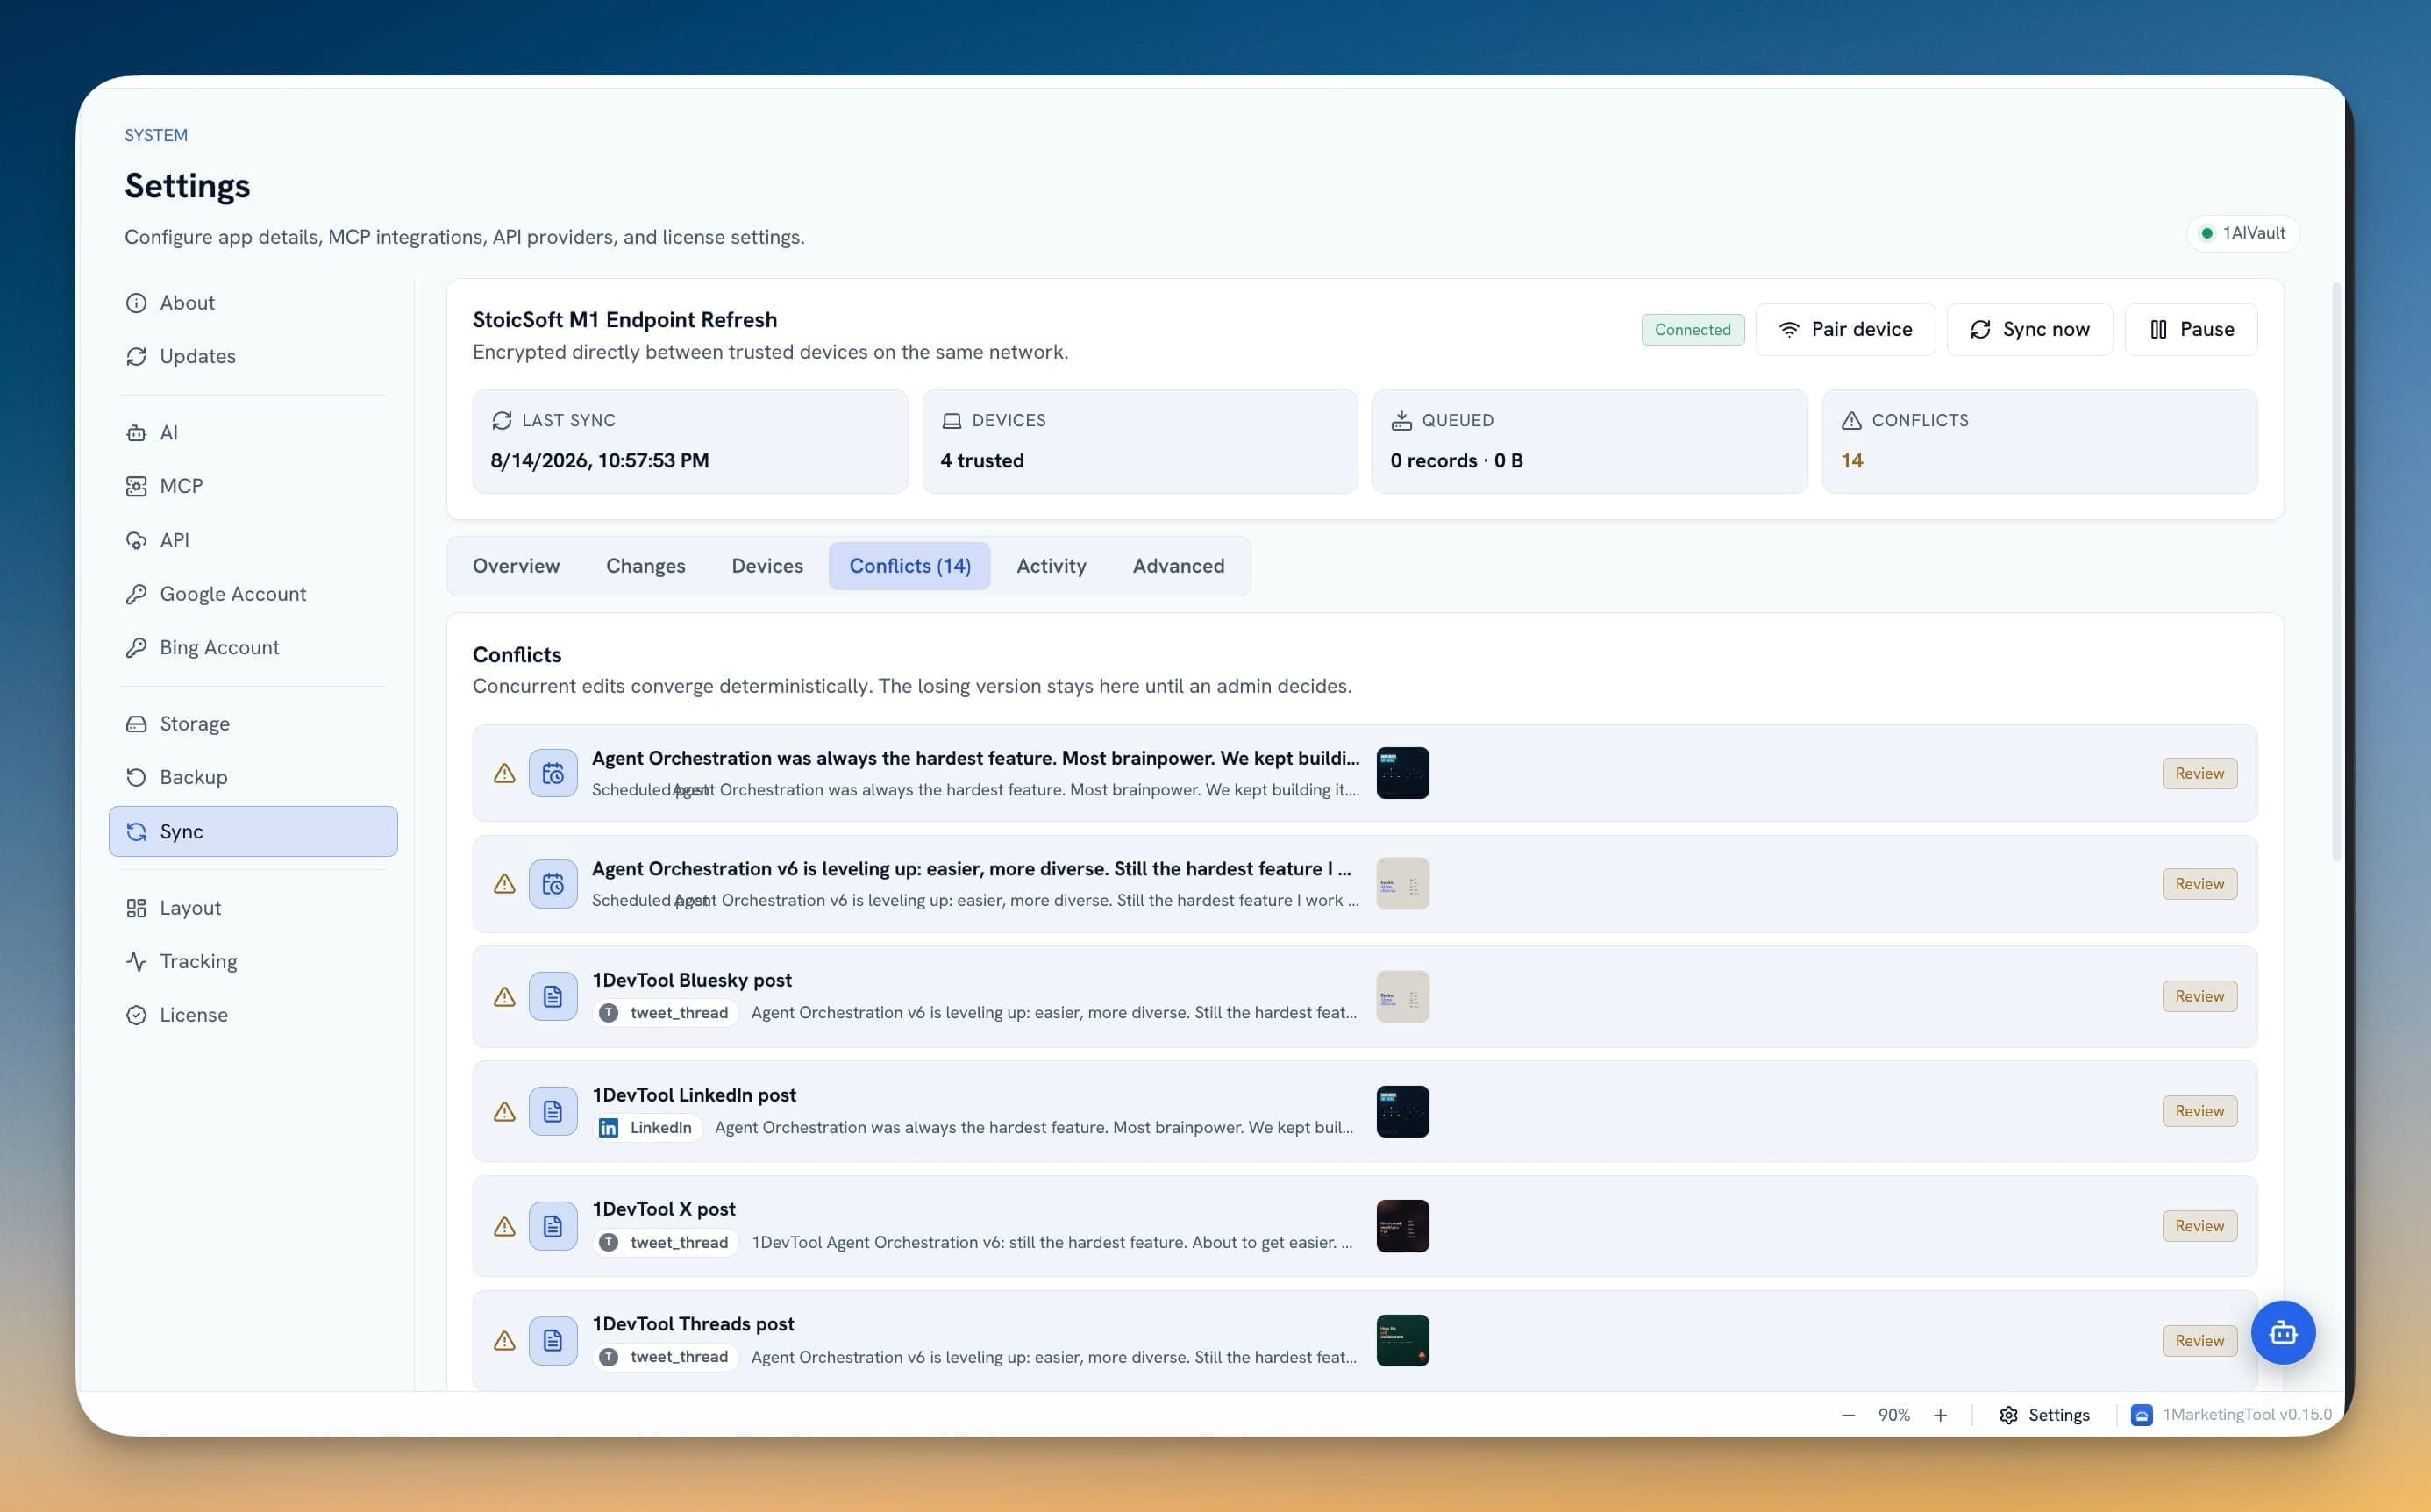Click the tweet_thread tag on Bluesky post
2431x1512 pixels.
point(666,1013)
